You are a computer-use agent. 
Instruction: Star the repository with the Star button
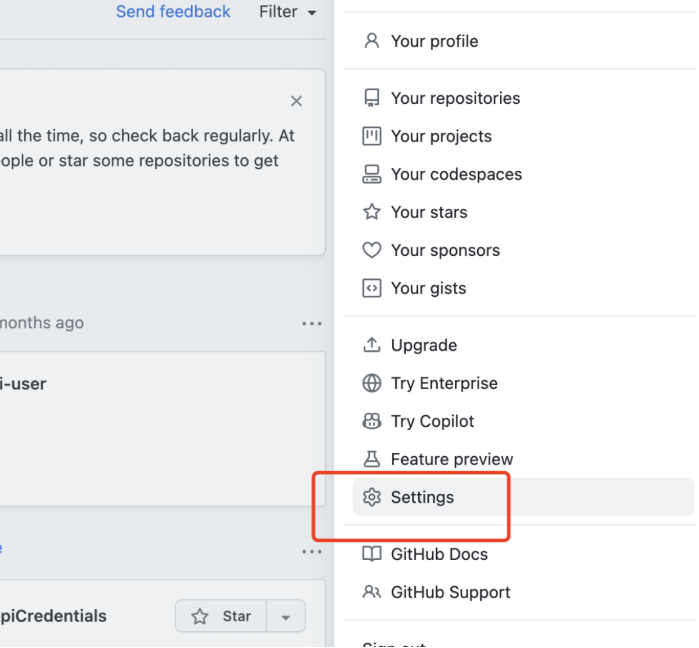coord(222,616)
